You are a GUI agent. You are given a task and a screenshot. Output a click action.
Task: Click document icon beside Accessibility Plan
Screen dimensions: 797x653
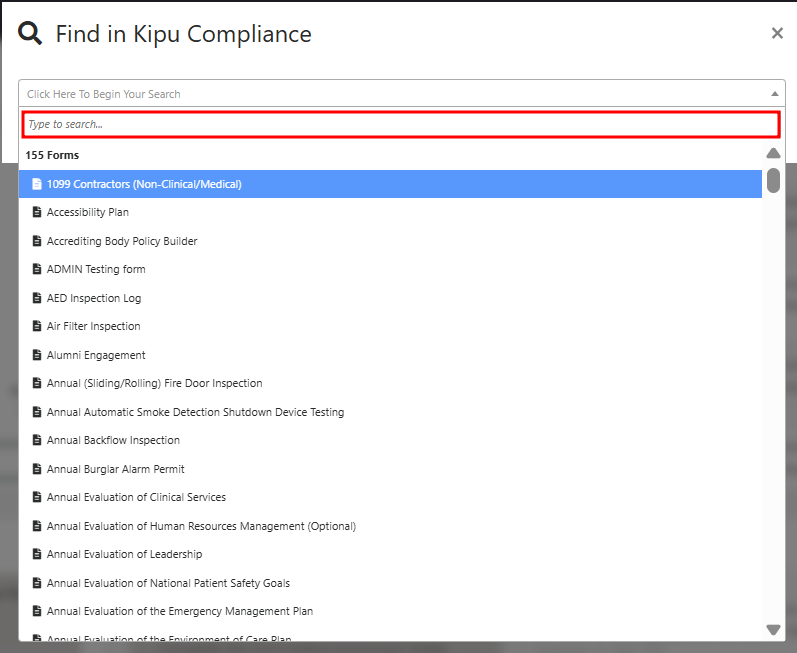click(37, 212)
